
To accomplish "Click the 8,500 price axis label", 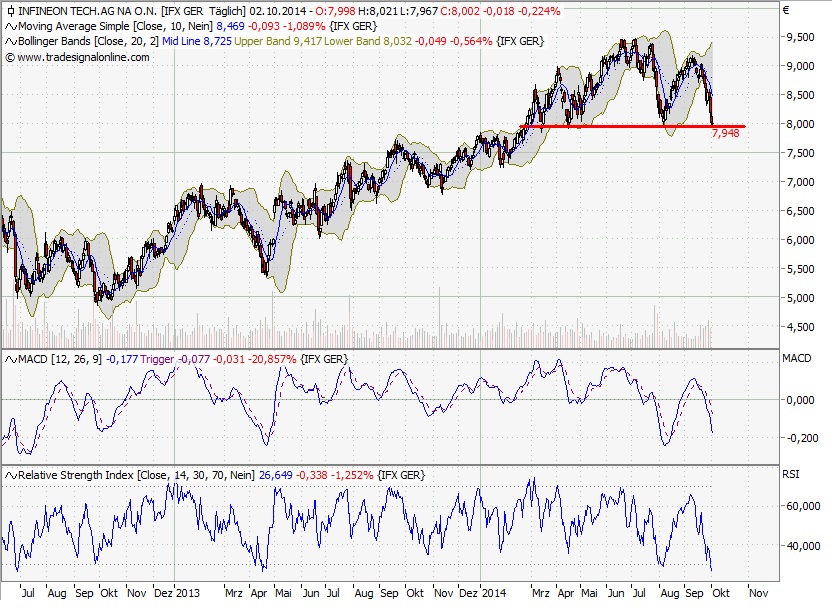I will click(800, 96).
